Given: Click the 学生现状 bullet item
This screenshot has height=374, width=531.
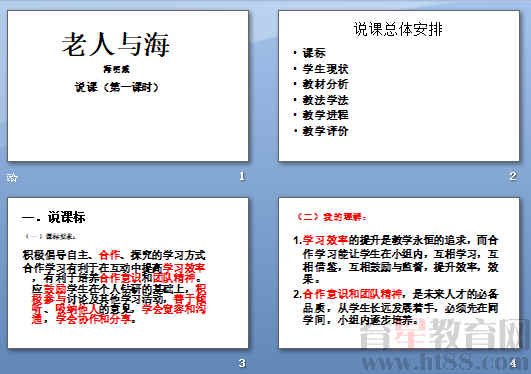Looking at the screenshot, I should pyautogui.click(x=325, y=69).
